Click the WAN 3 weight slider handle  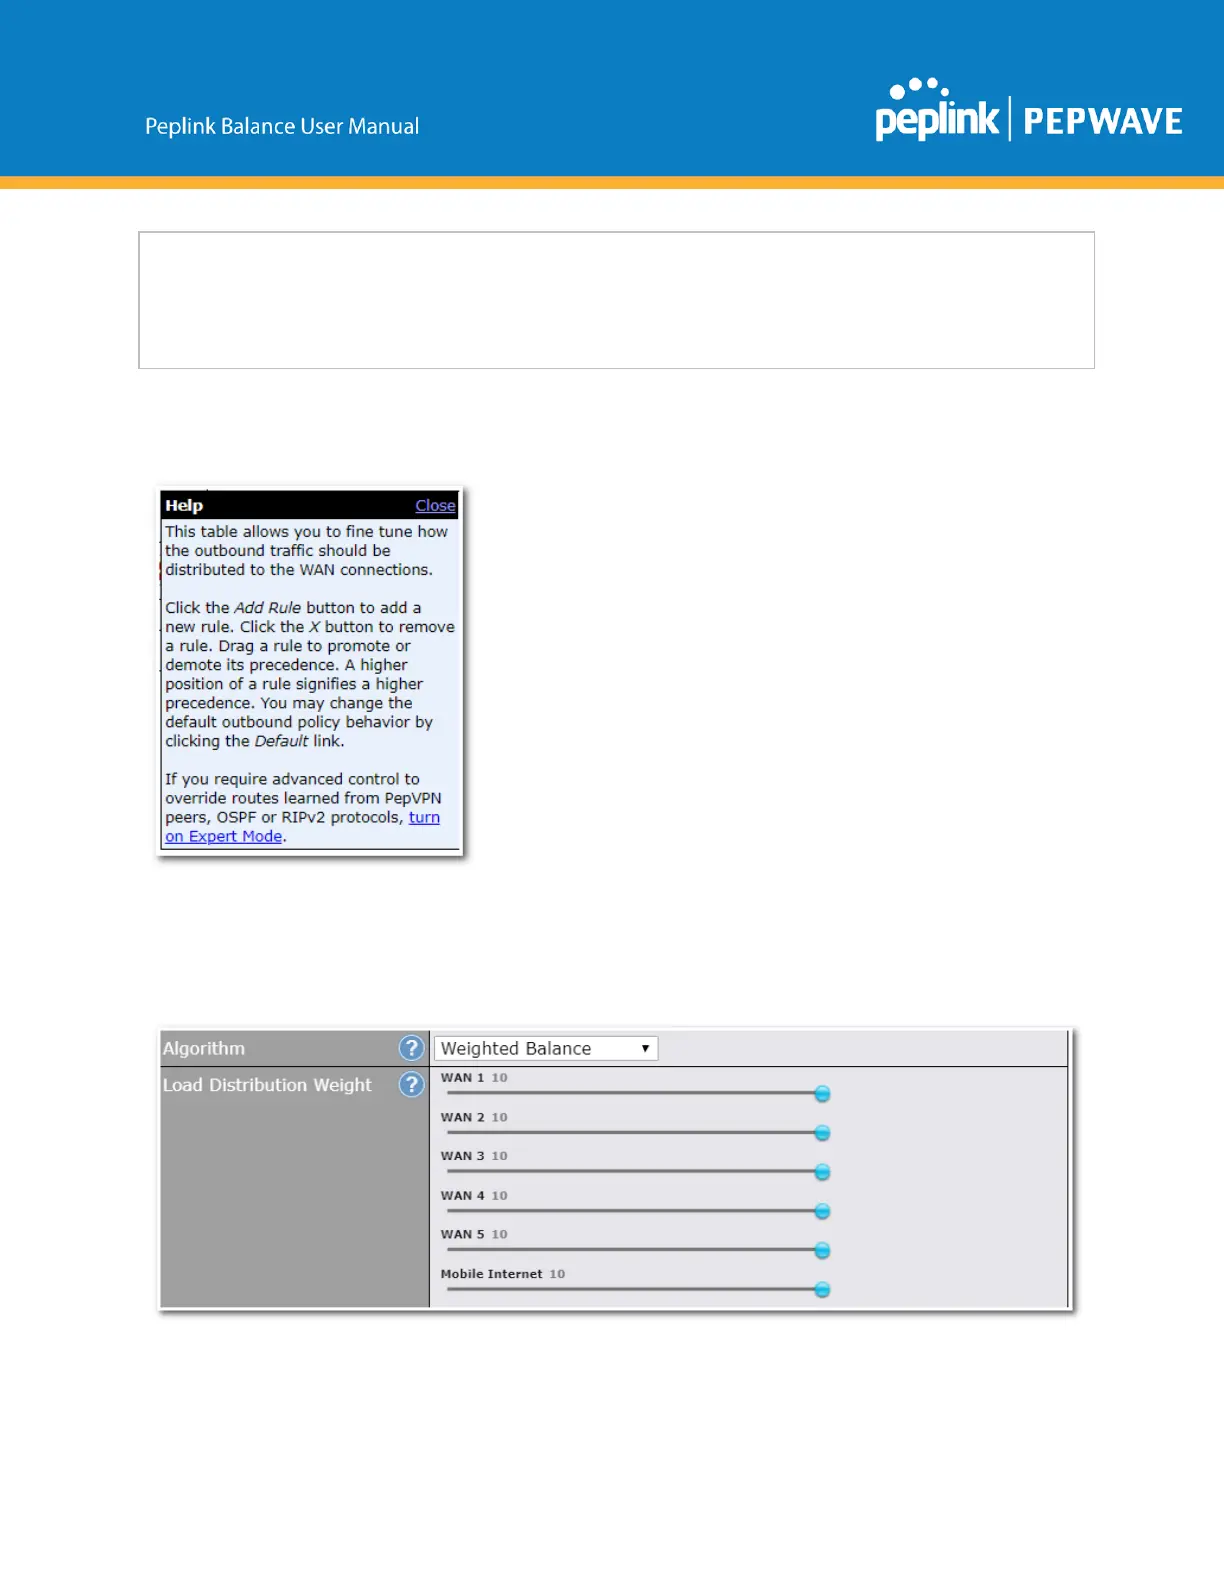point(822,1172)
